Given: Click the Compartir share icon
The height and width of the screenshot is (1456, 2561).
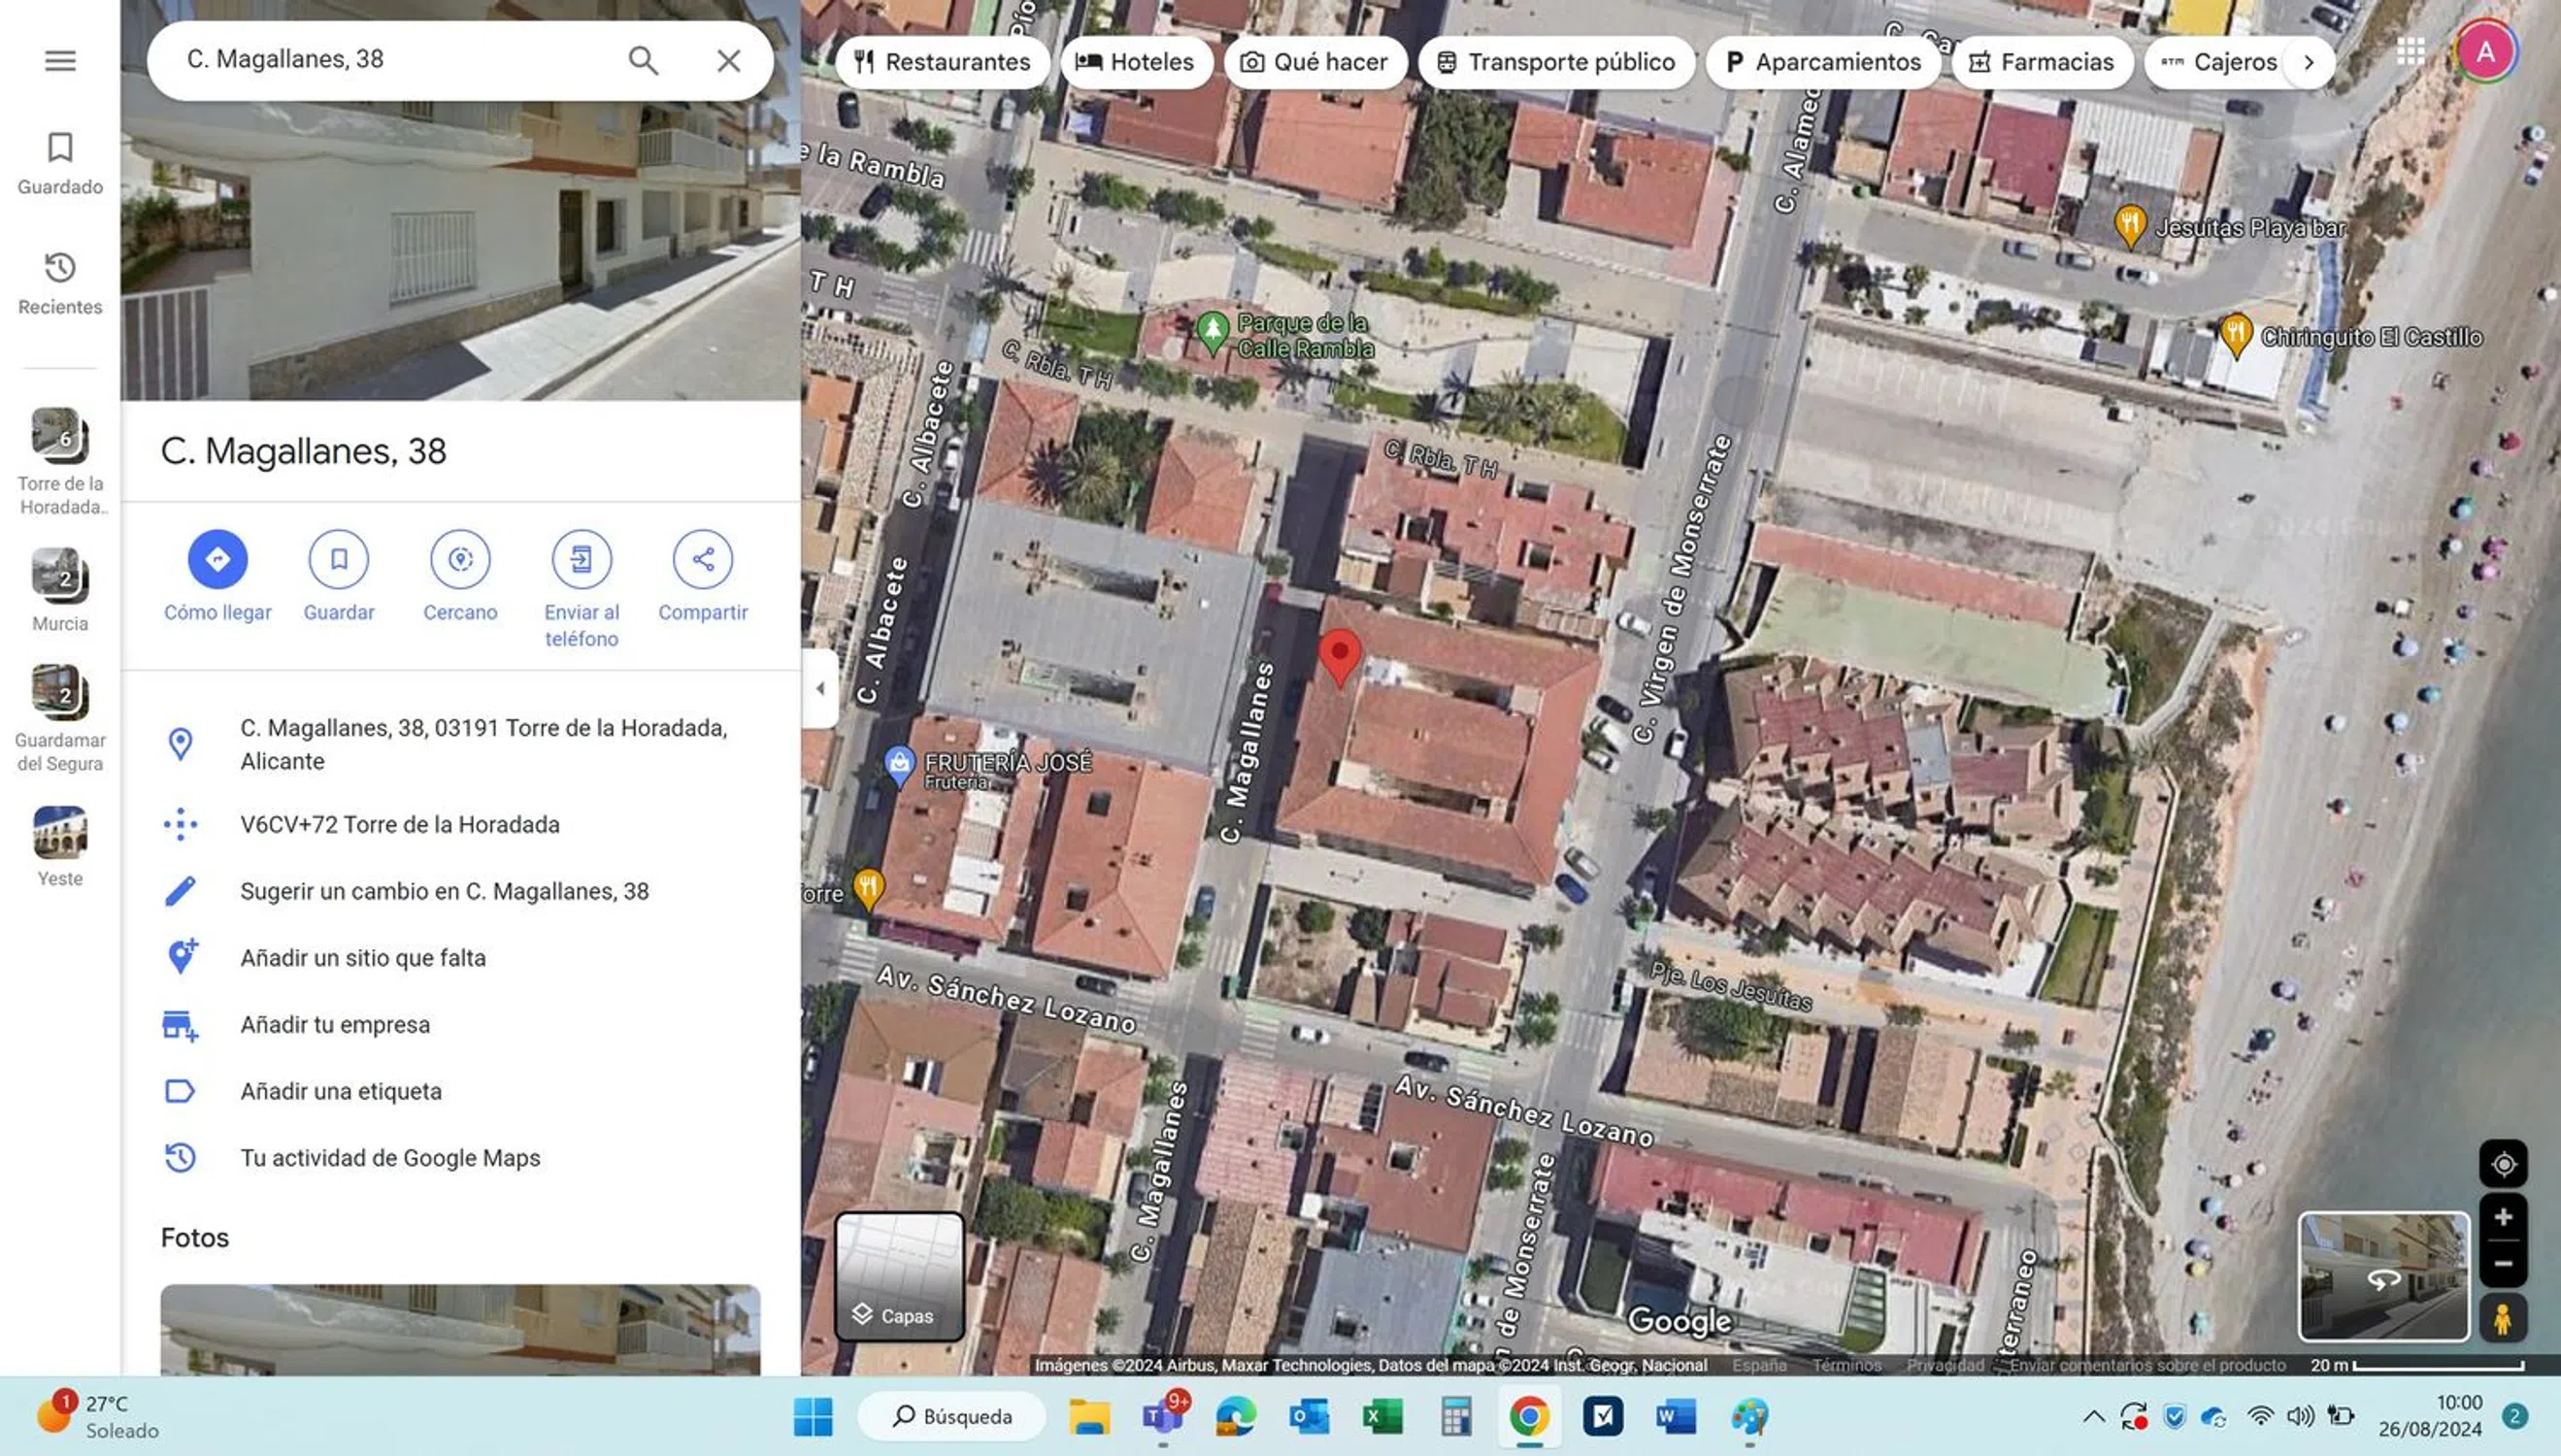Looking at the screenshot, I should tap(702, 559).
